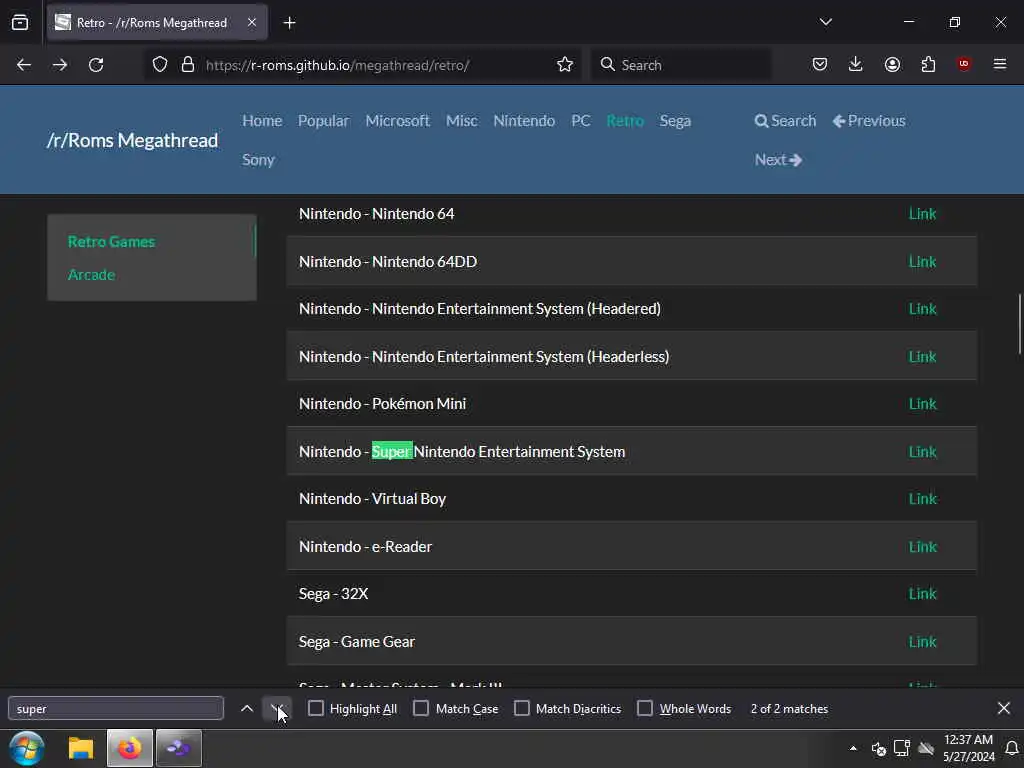Go to Previous page link
Viewport: 1024px width, 768px height.
[x=869, y=121]
